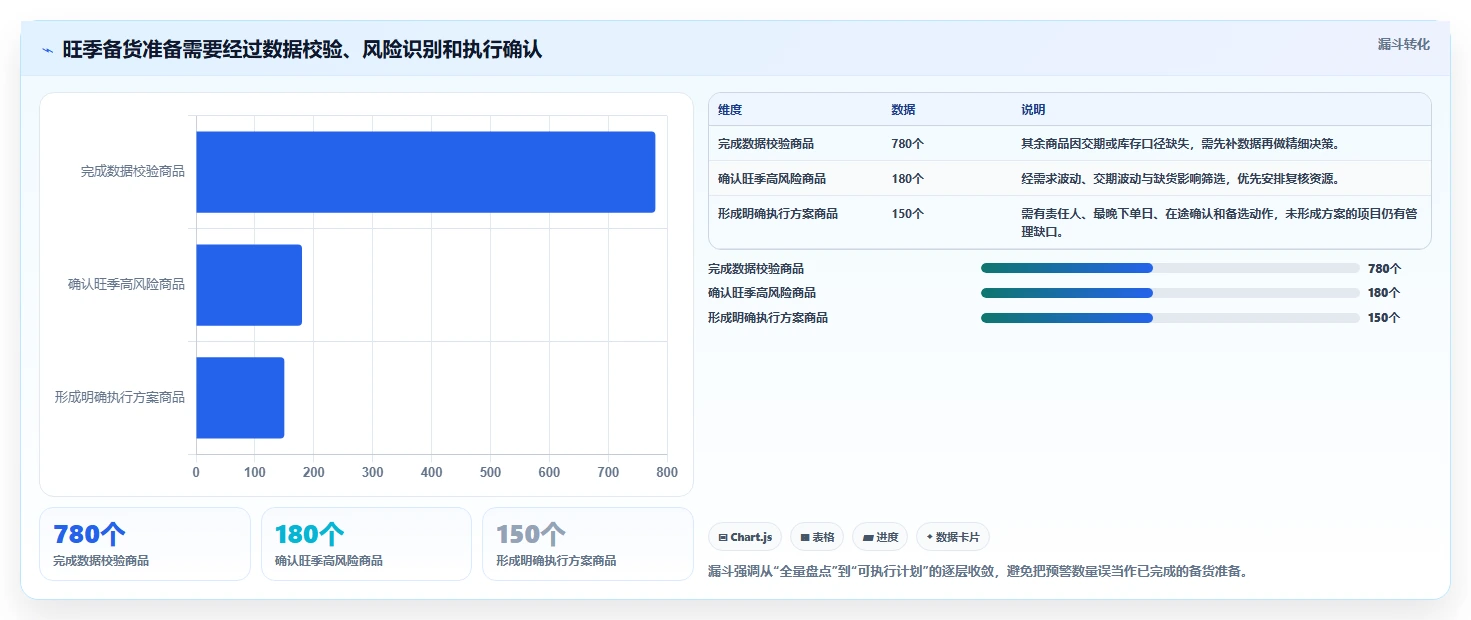Click the description starting 需有责任人
Screen dimensions: 1471x620
coord(1219,223)
